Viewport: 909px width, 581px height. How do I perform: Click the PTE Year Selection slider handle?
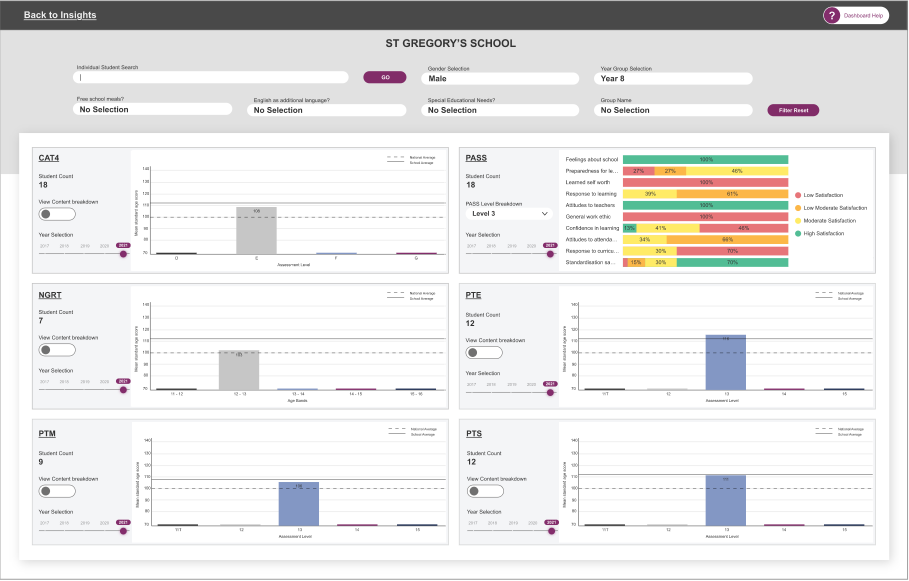(551, 393)
